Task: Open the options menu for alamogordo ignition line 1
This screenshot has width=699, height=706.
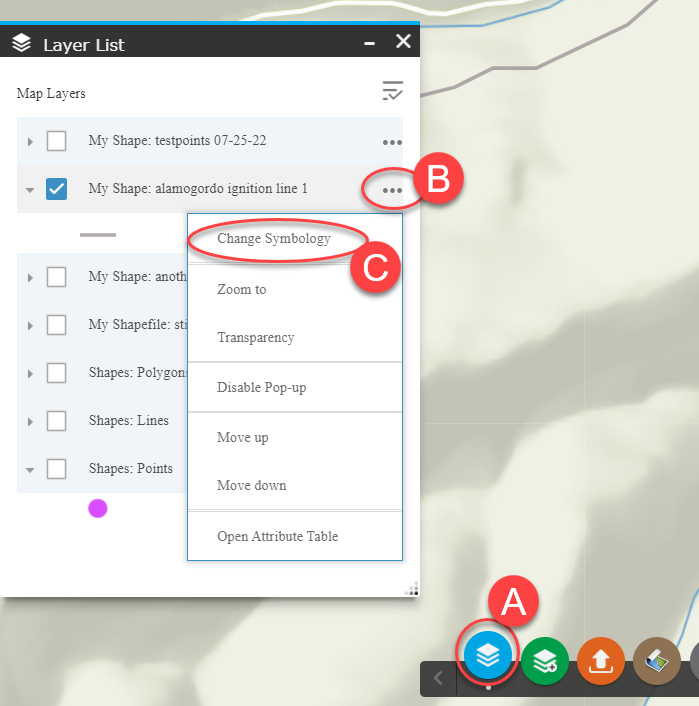Action: click(392, 190)
